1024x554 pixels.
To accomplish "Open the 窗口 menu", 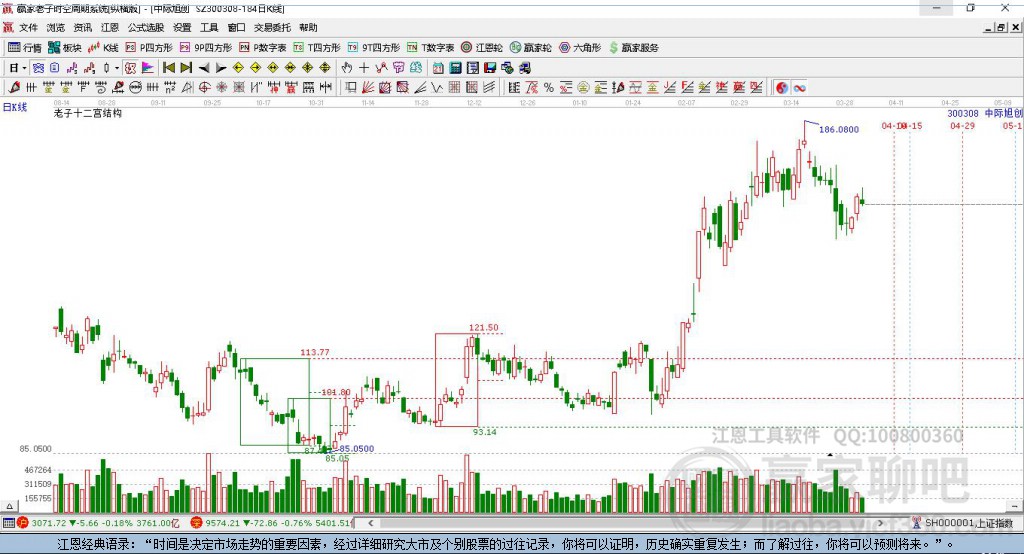I will 236,27.
